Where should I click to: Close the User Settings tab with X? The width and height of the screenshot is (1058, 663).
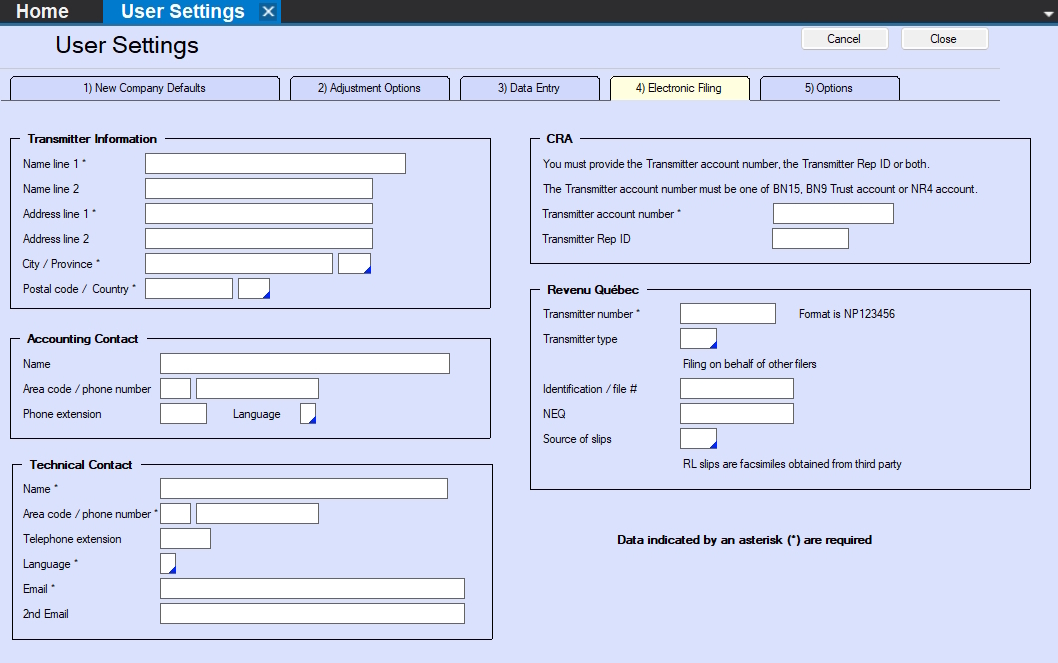click(268, 12)
